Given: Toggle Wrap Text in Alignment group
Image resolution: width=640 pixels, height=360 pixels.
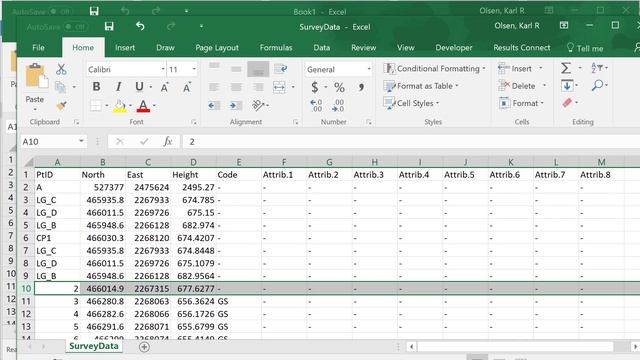Looking at the screenshot, I should (280, 69).
